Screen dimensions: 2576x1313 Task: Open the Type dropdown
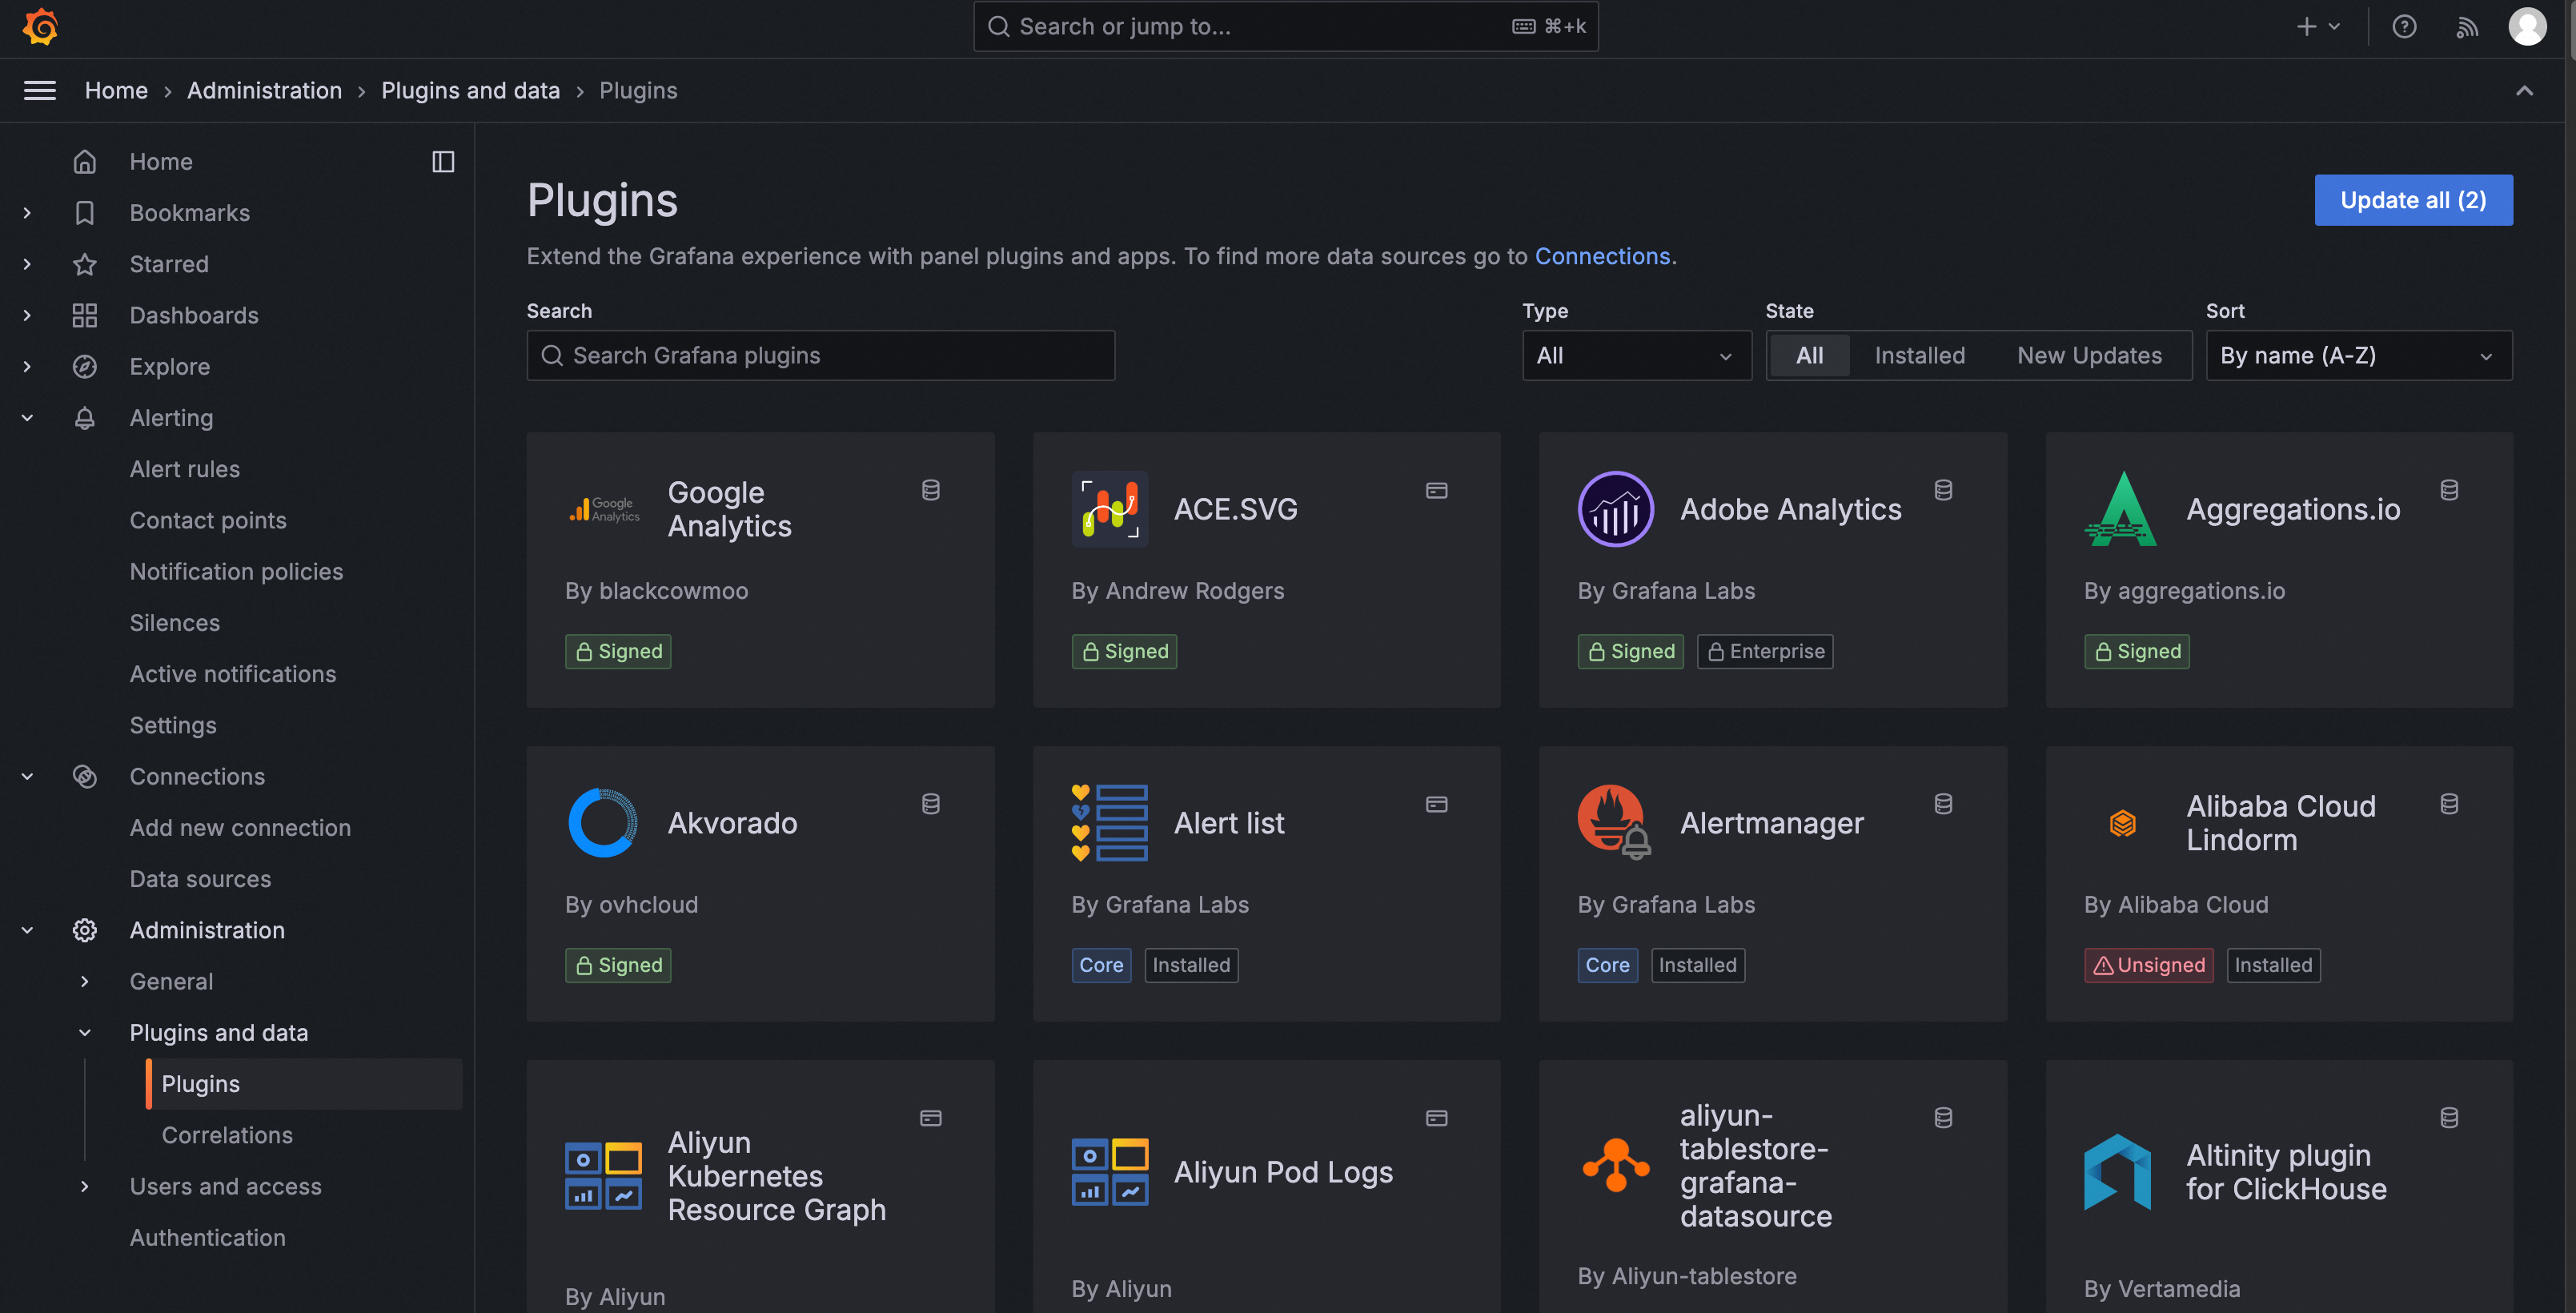pos(1636,356)
